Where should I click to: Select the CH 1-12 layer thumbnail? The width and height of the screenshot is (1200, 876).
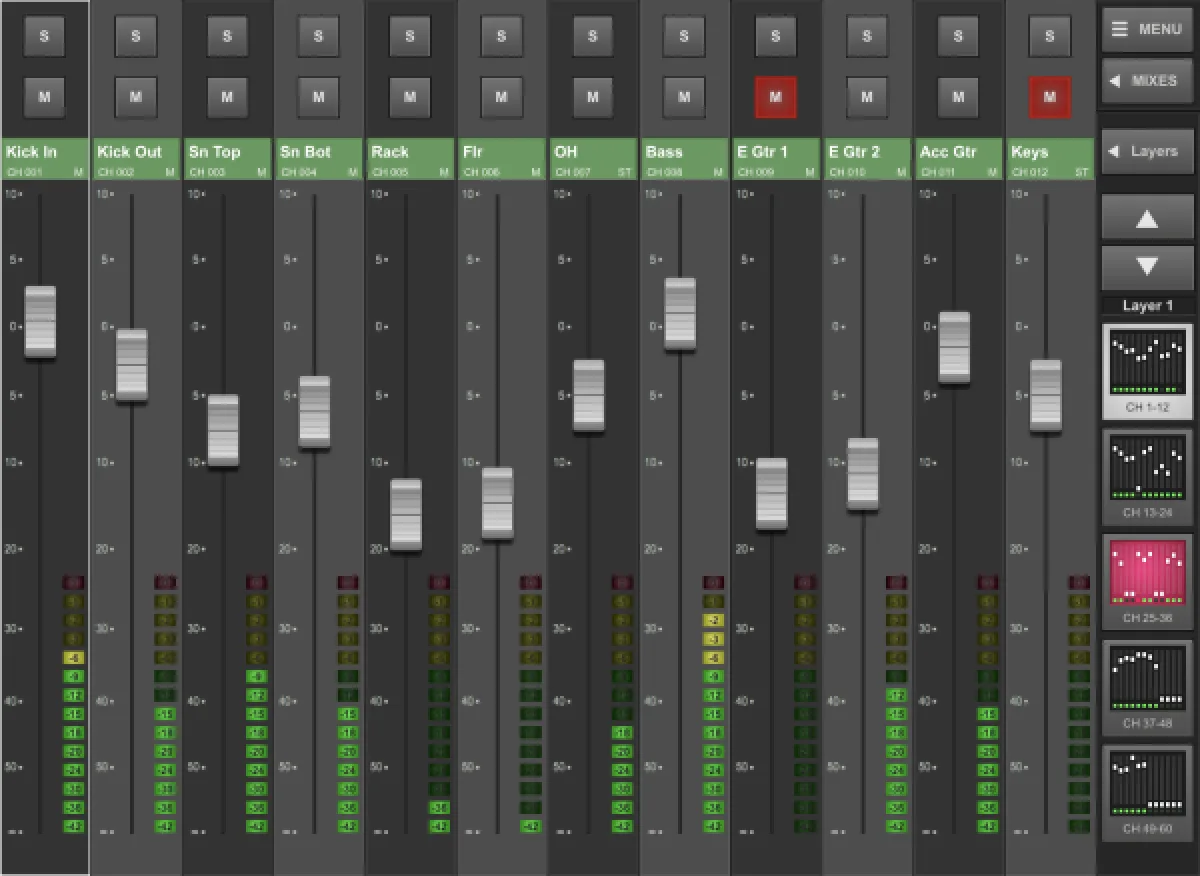click(1147, 370)
